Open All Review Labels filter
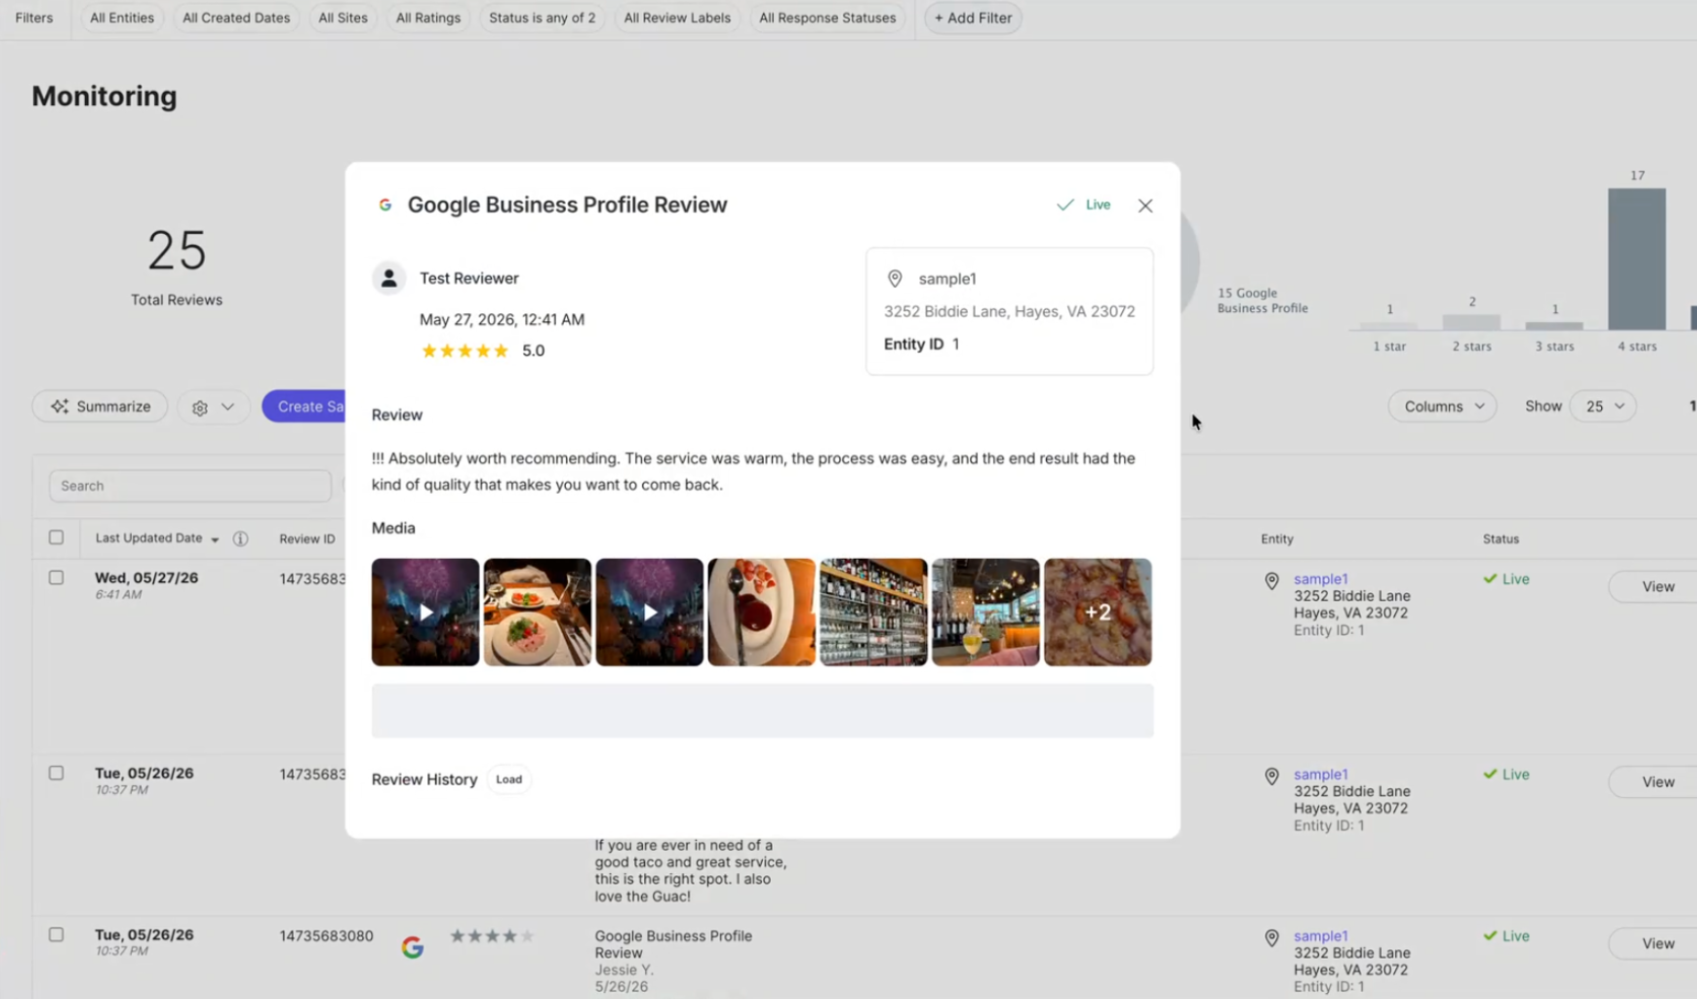Screen dimensions: 1697x999 677,18
